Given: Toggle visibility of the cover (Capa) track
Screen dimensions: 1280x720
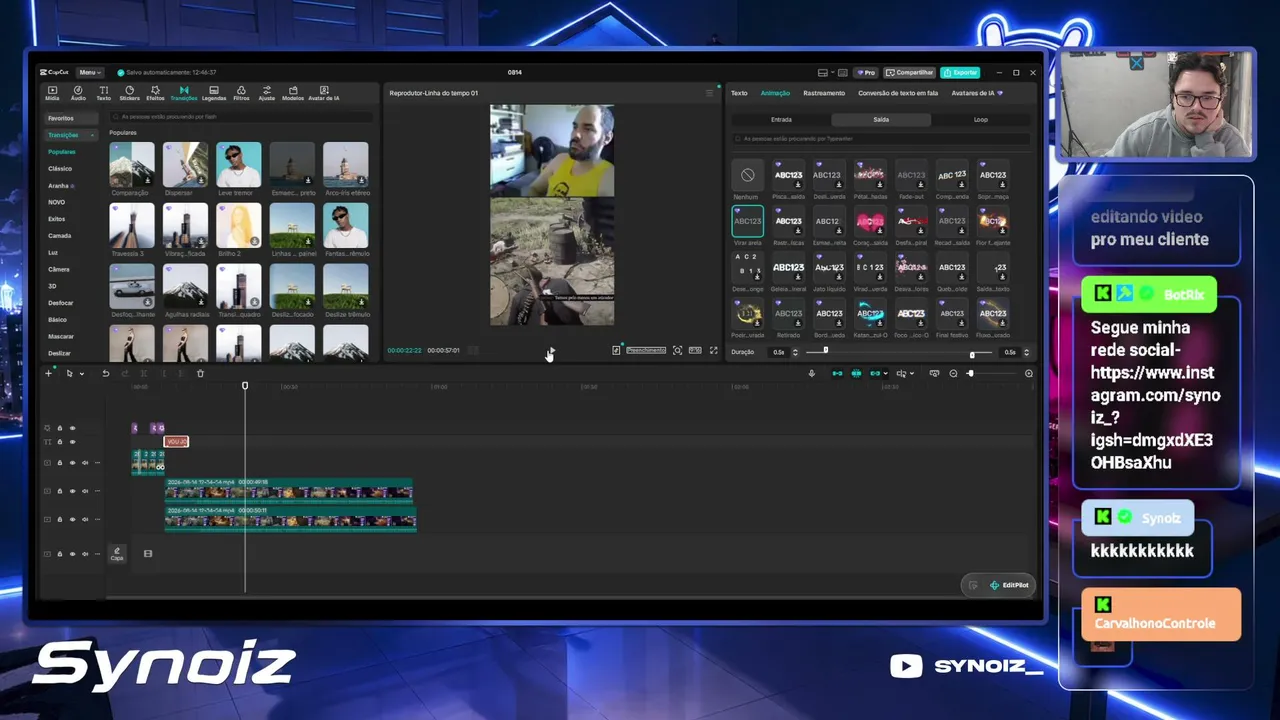Looking at the screenshot, I should point(72,554).
